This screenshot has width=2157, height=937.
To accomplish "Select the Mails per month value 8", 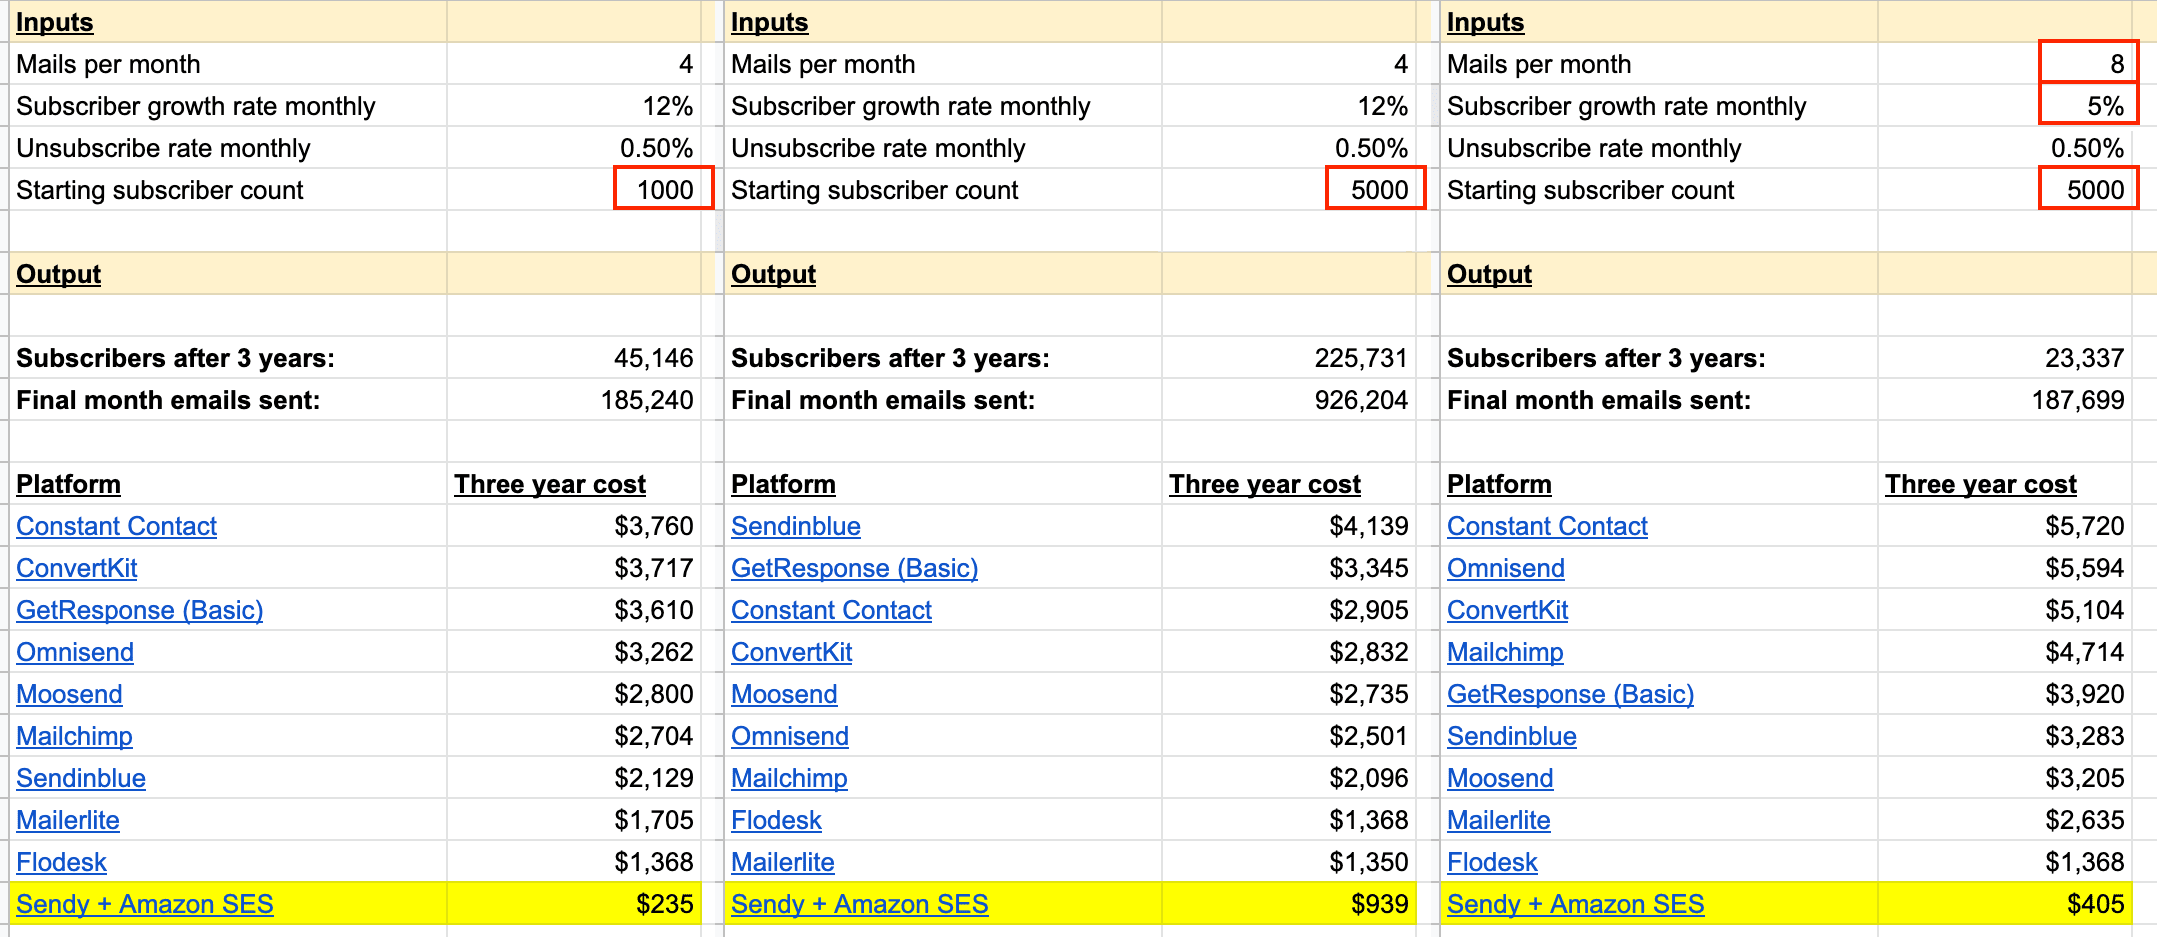I will click(2089, 63).
